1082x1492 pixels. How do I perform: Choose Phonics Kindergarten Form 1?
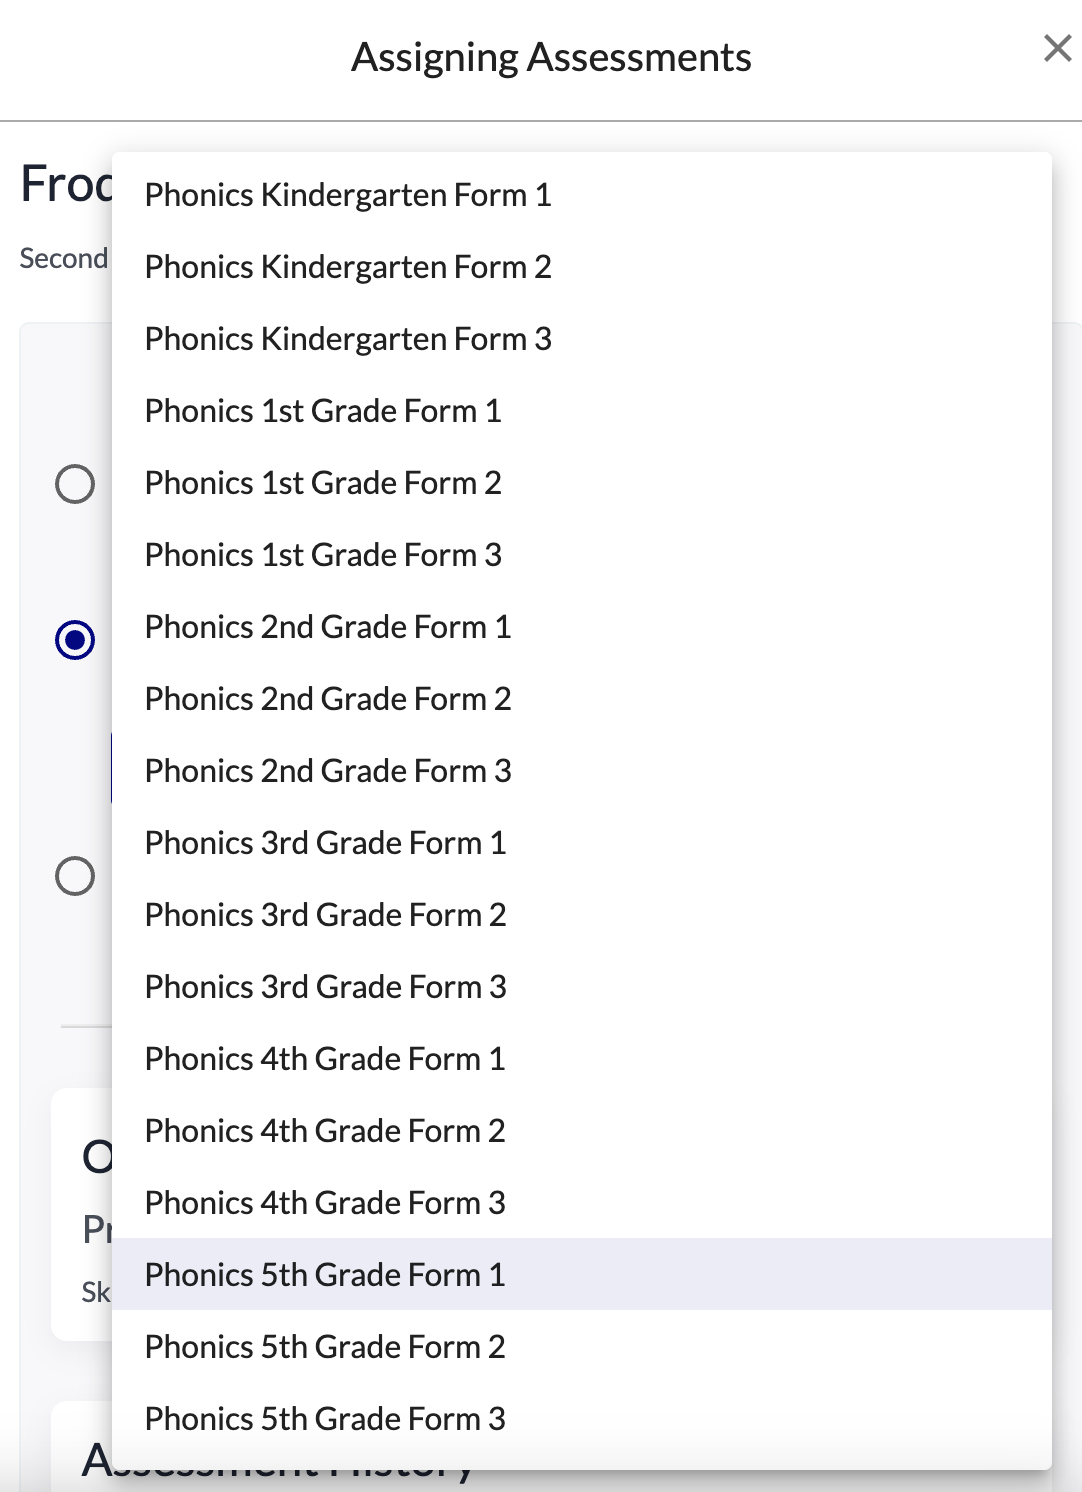[x=348, y=195]
